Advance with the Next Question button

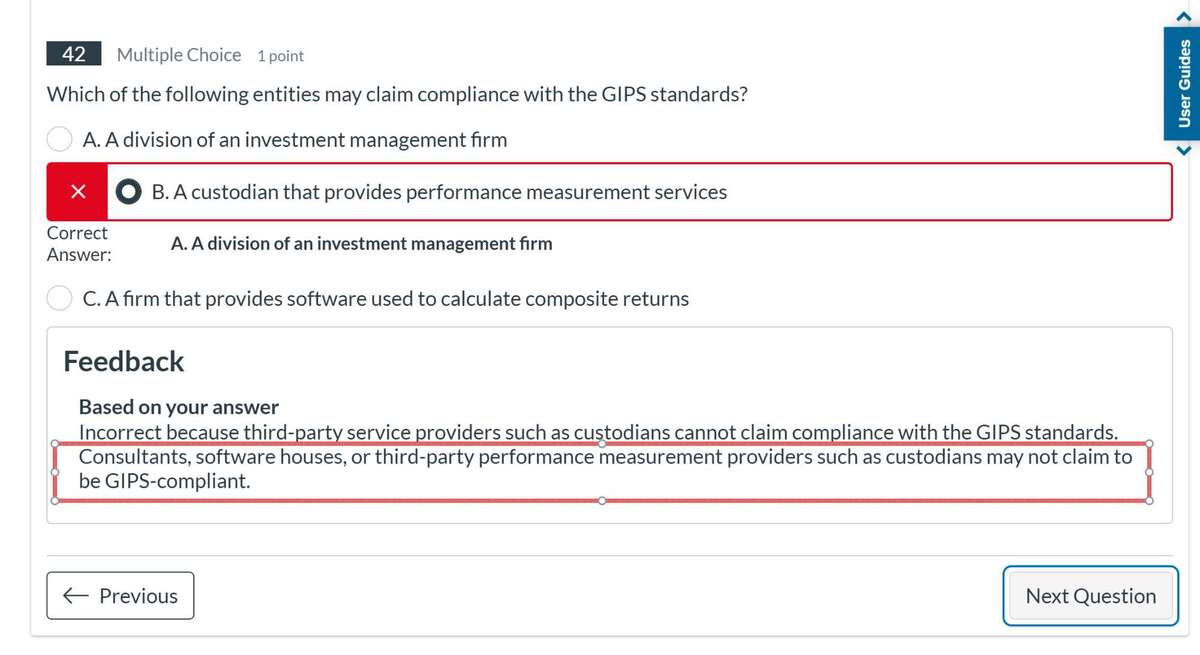[1090, 596]
